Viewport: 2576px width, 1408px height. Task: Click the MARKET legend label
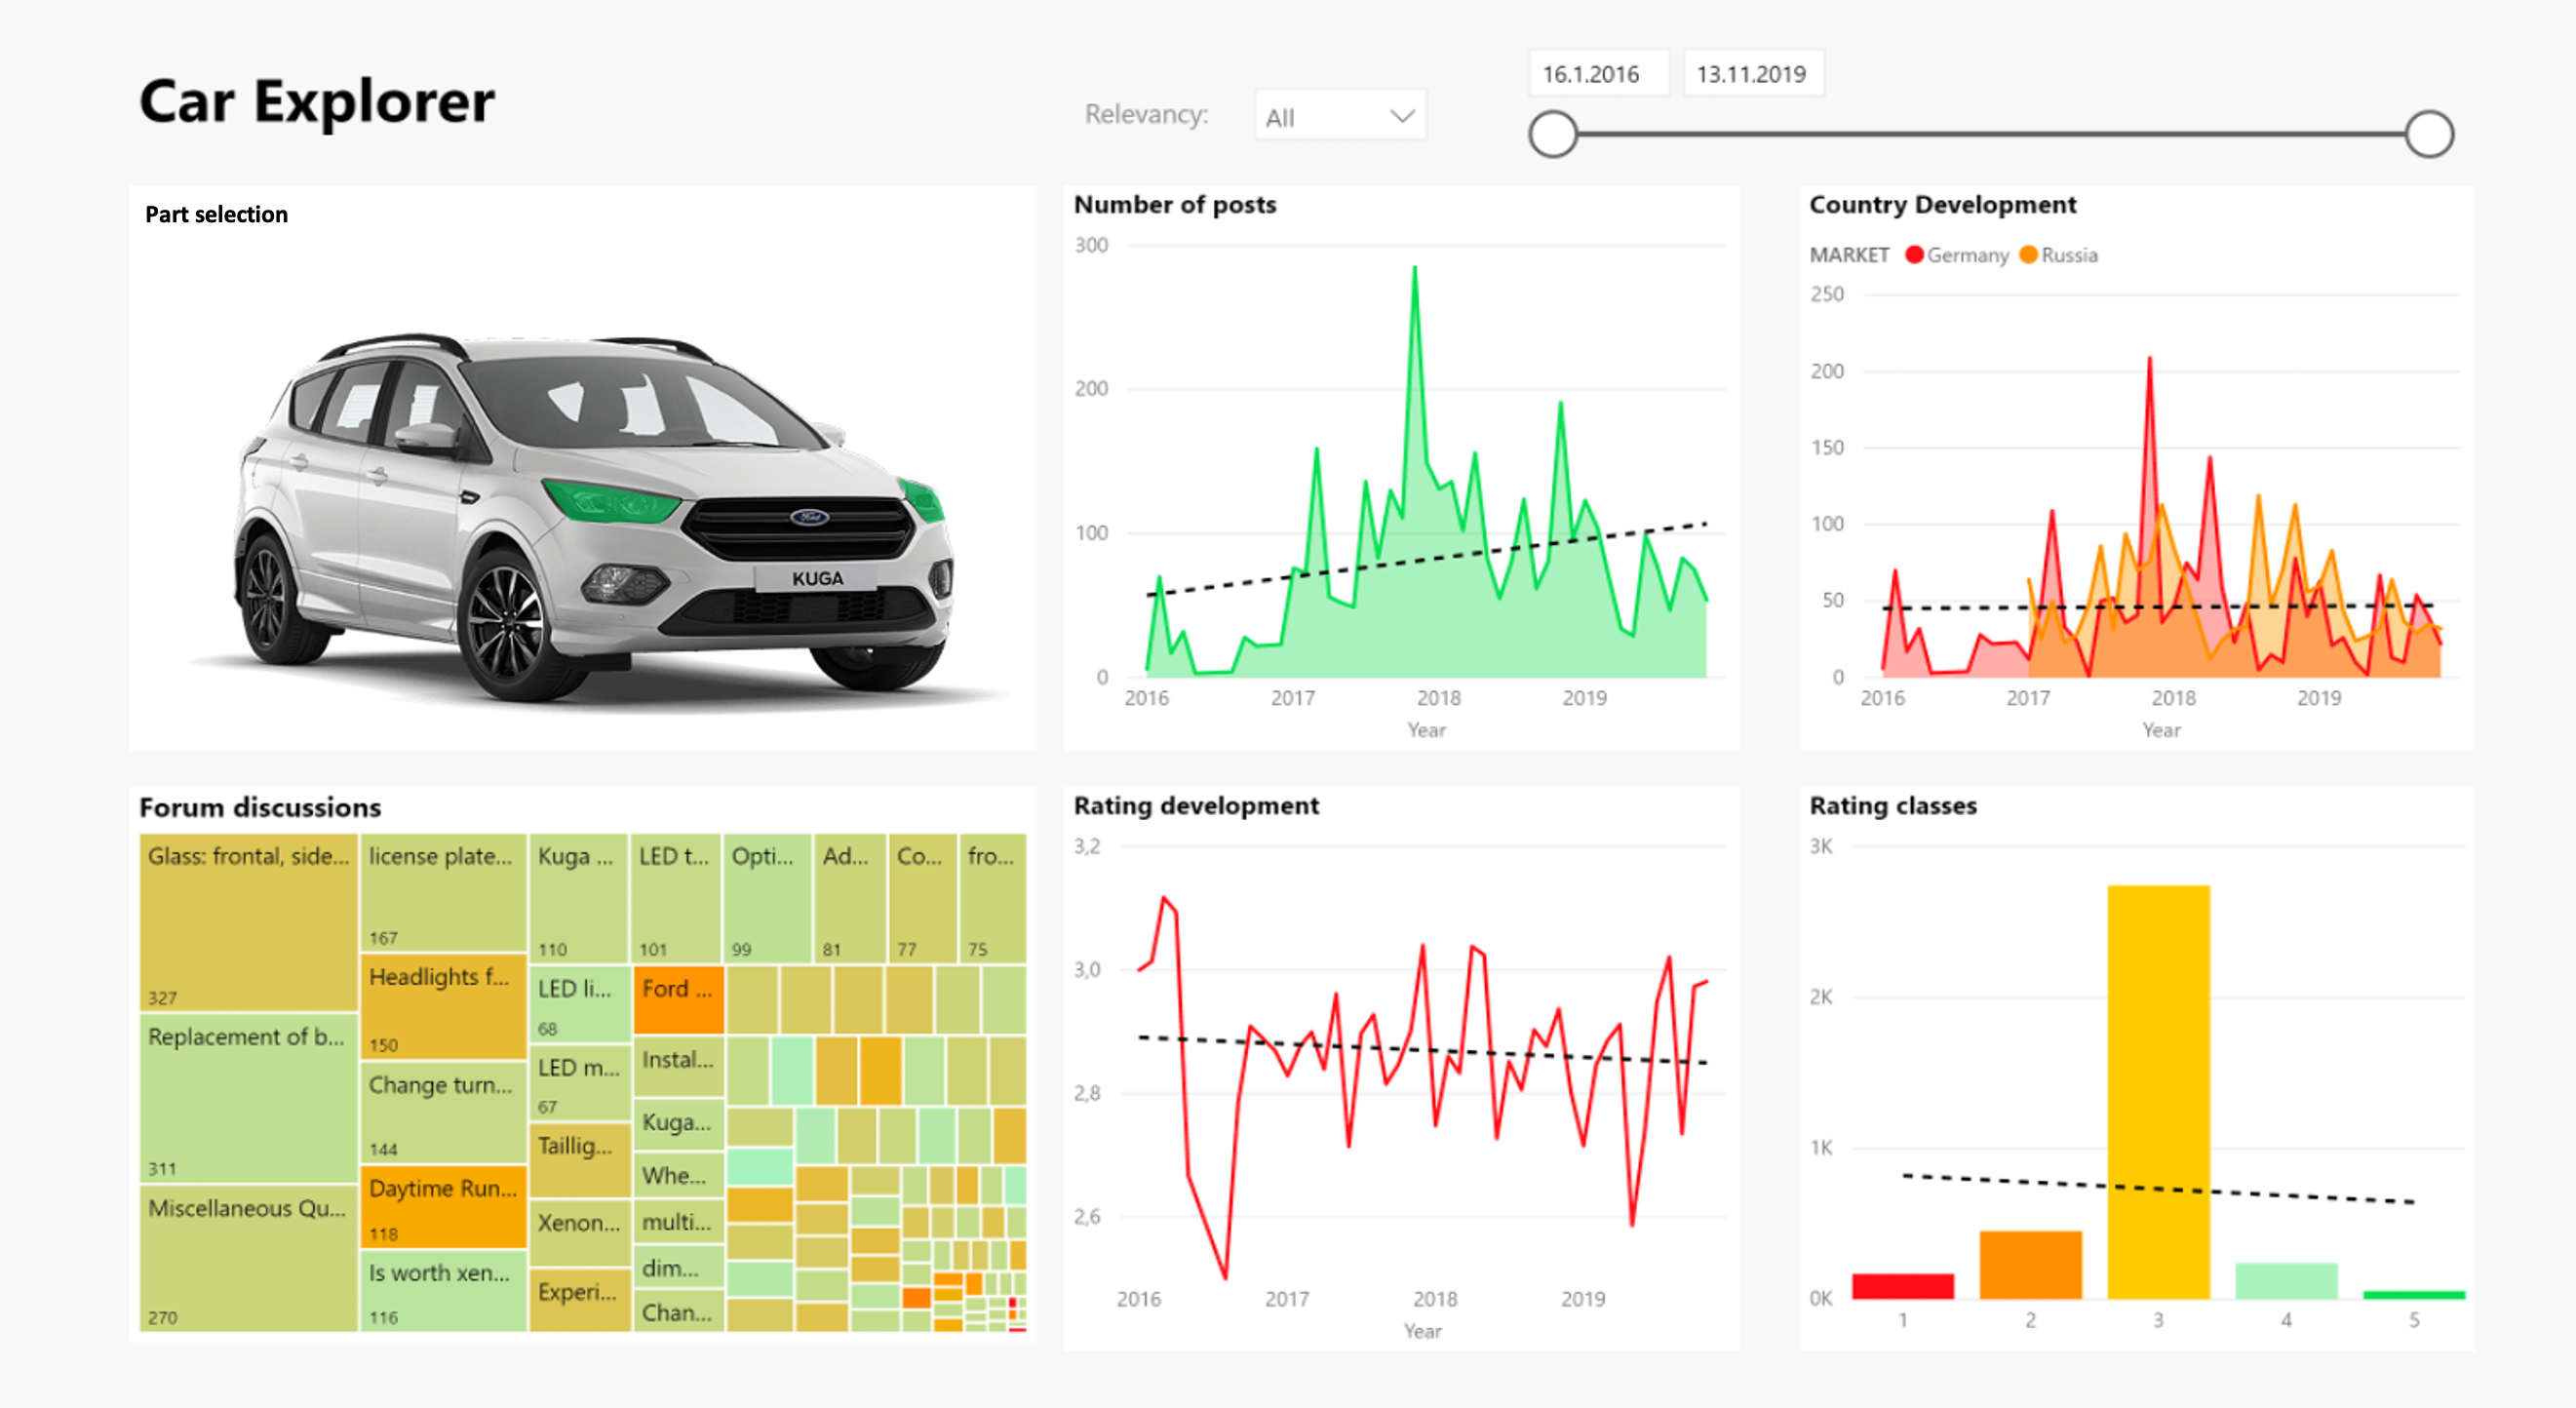click(x=1849, y=255)
